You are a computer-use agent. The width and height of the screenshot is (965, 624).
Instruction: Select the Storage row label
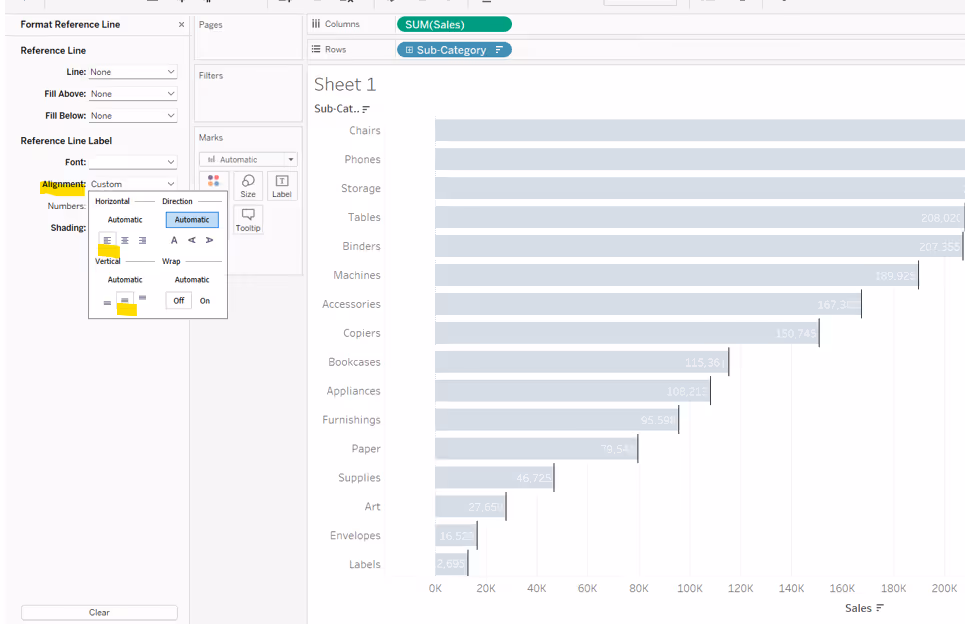click(x=361, y=188)
